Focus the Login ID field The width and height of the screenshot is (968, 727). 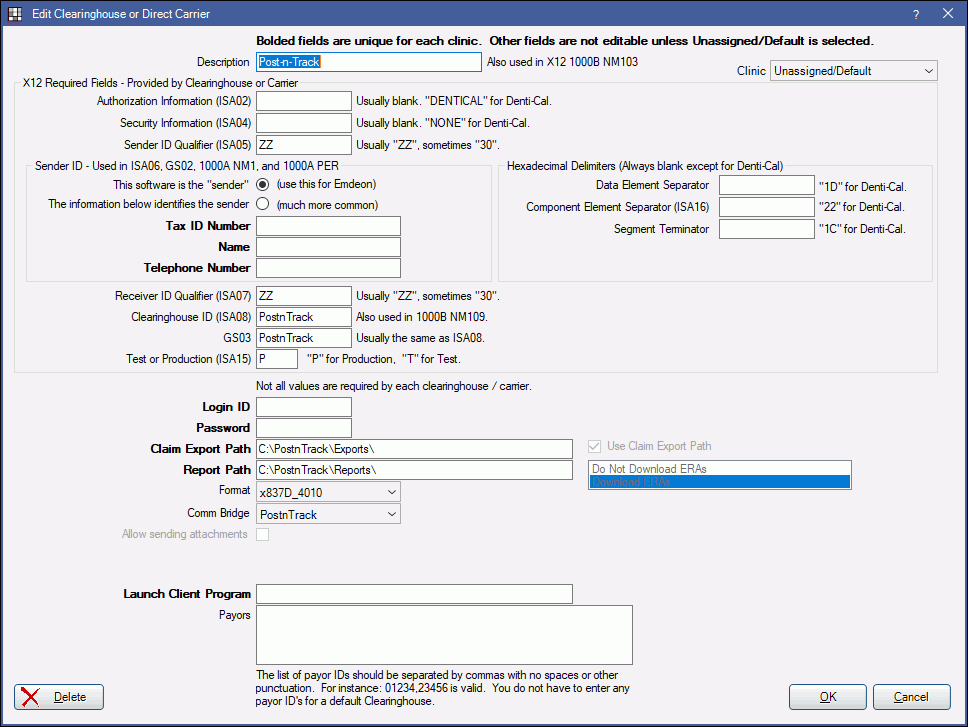(x=304, y=407)
